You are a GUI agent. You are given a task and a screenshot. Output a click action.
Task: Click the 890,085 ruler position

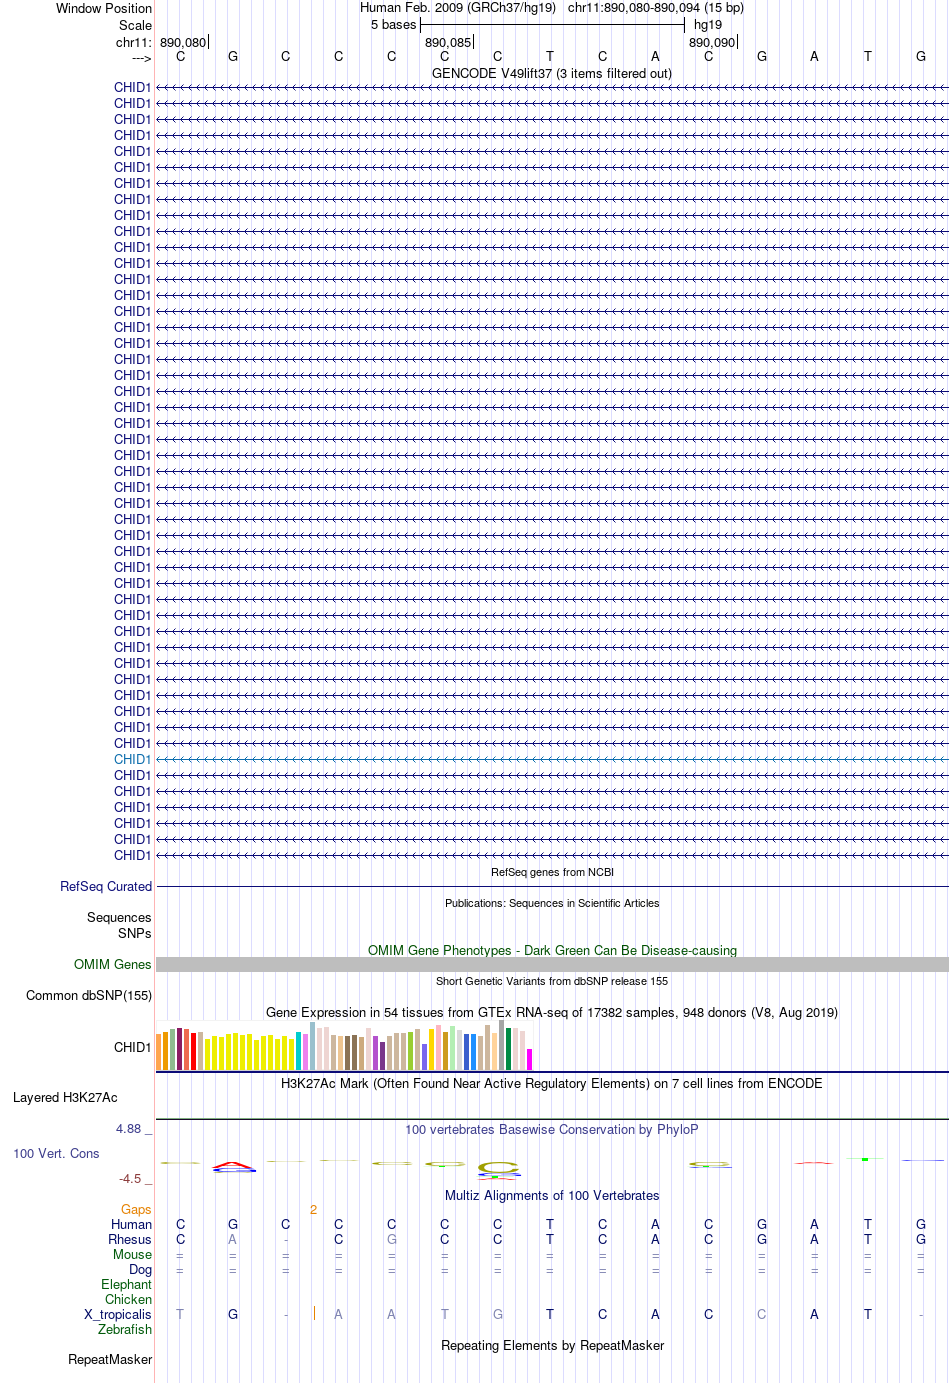pos(447,42)
